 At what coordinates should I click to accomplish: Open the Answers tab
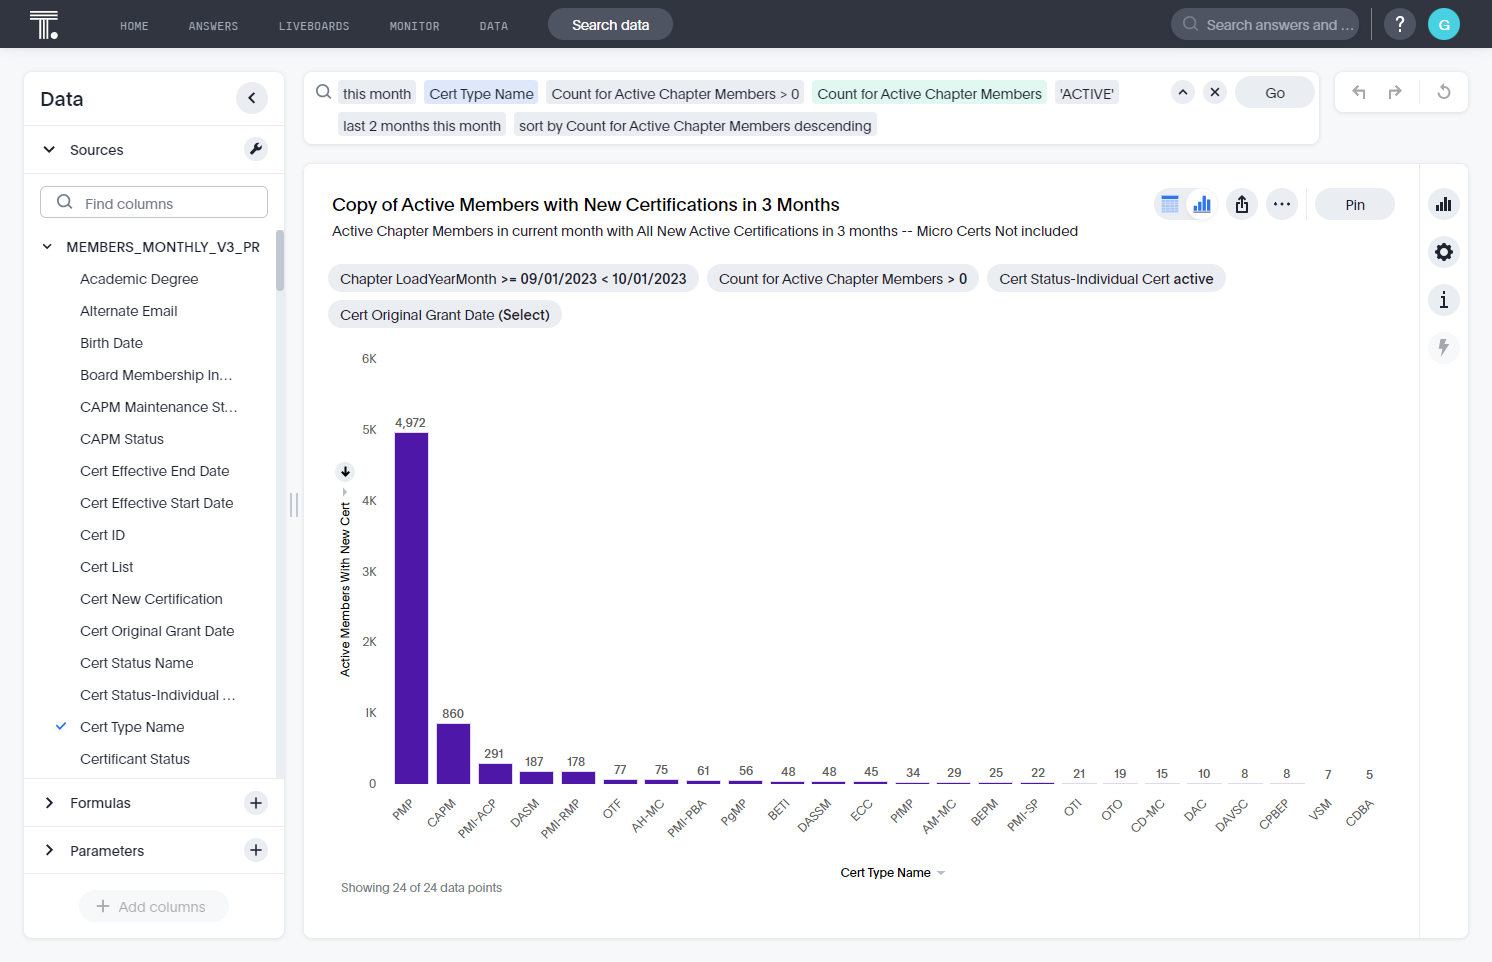[213, 26]
